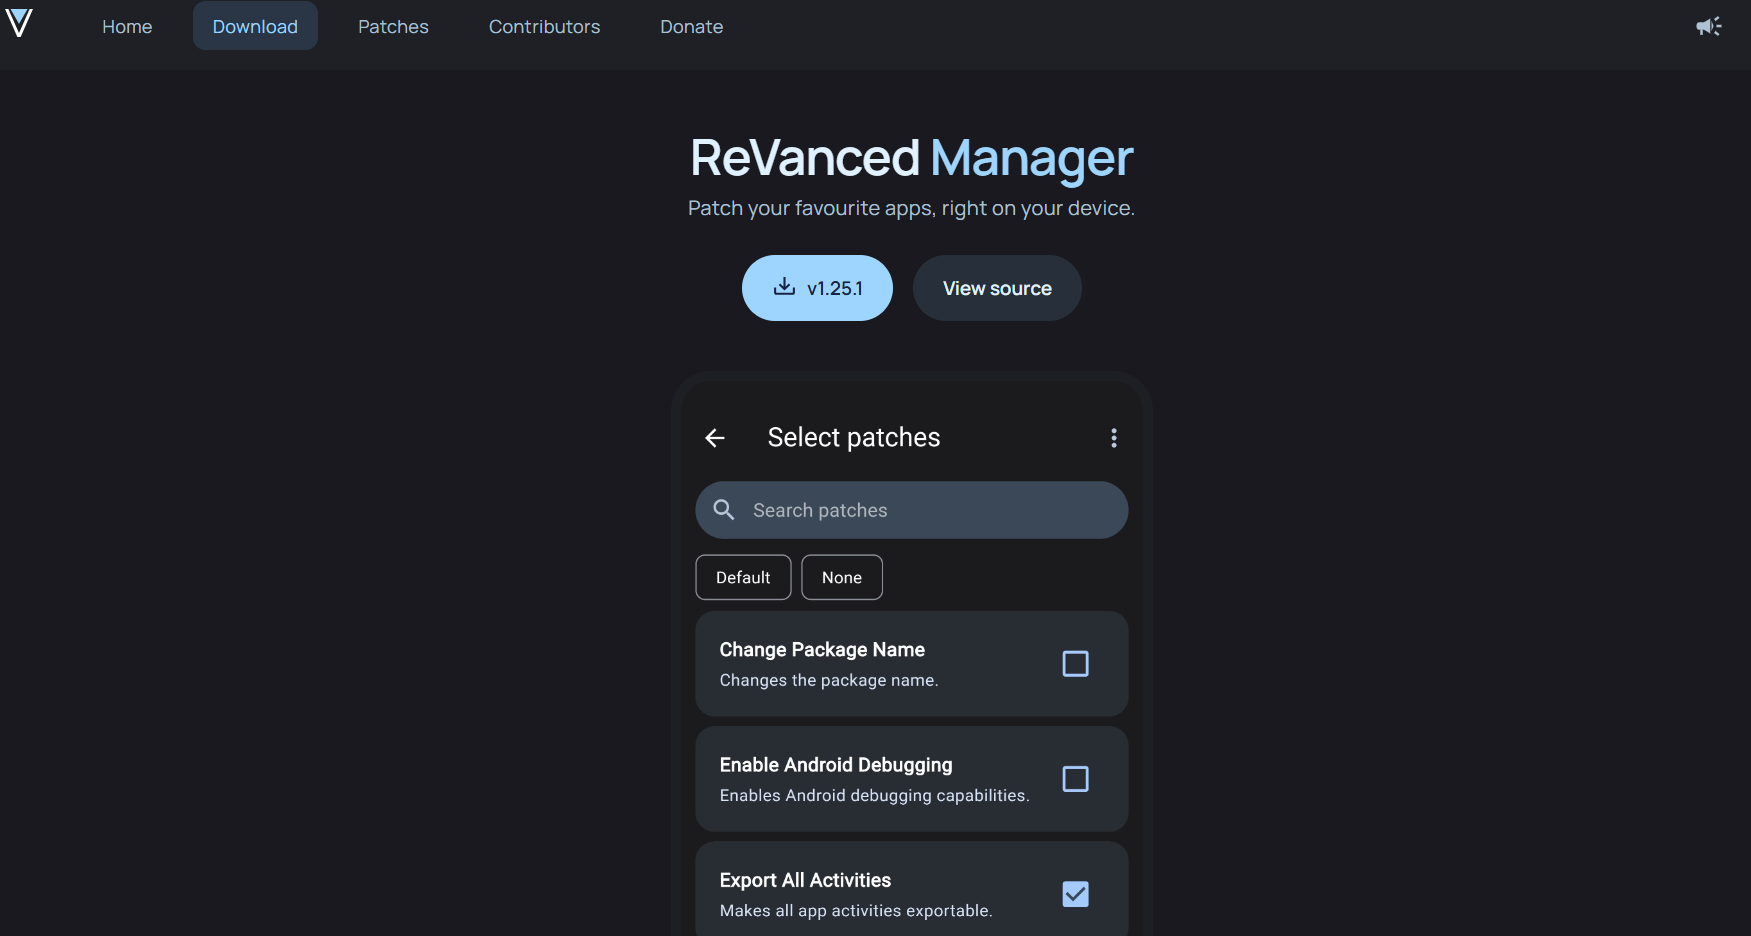This screenshot has height=936, width=1751.
Task: Open the announcements megaphone icon
Action: [x=1709, y=27]
